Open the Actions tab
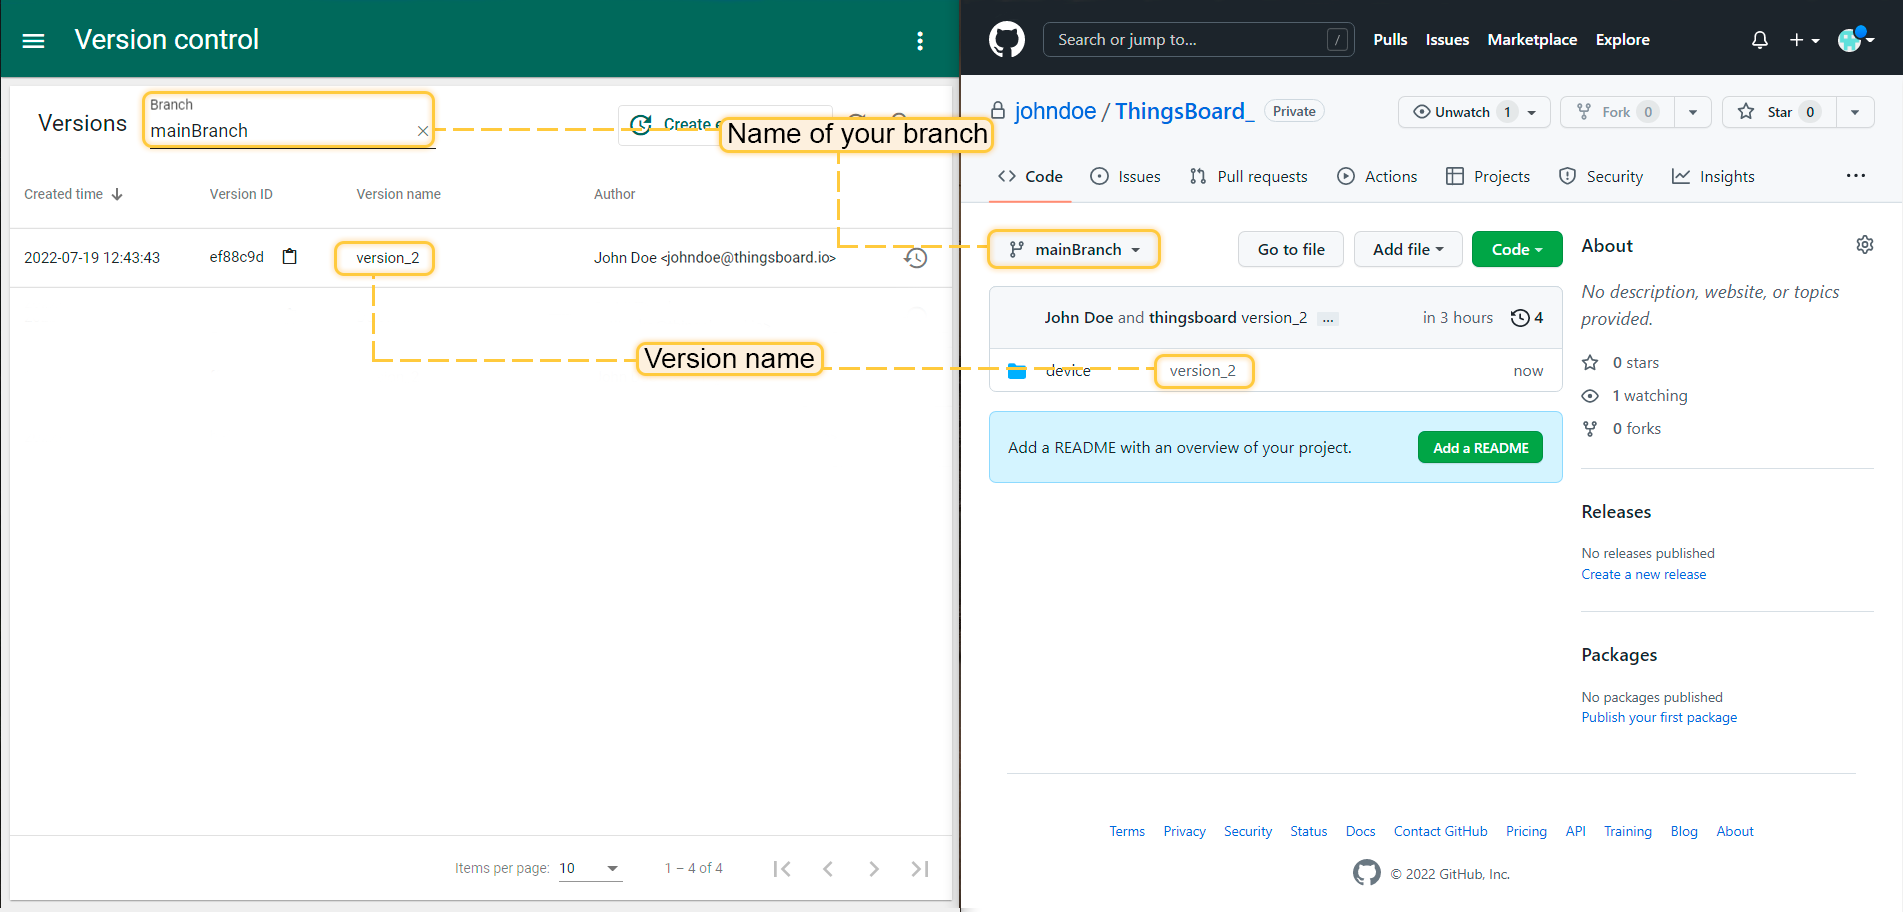Screen dimensions: 1903x912 pyautogui.click(x=1377, y=177)
